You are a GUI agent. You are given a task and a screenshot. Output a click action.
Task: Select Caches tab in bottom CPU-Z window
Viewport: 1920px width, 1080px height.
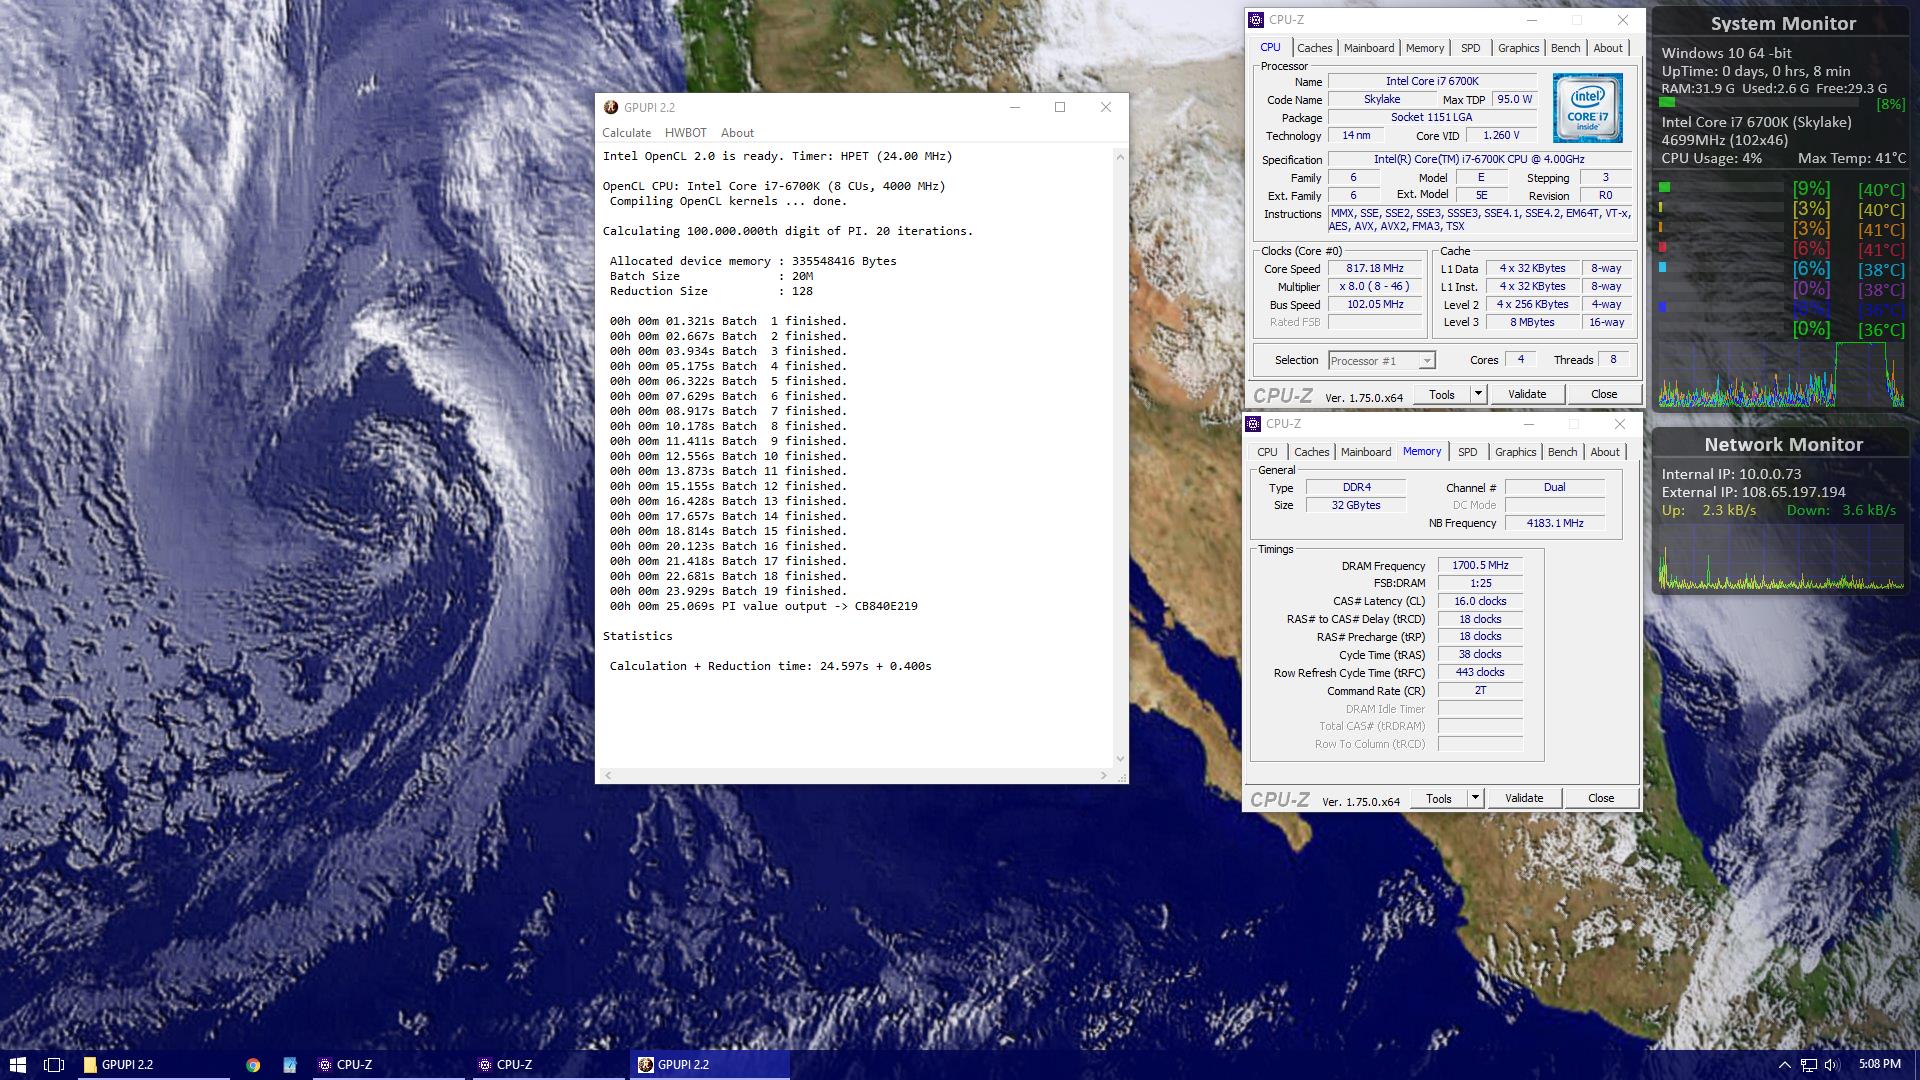pyautogui.click(x=1311, y=452)
